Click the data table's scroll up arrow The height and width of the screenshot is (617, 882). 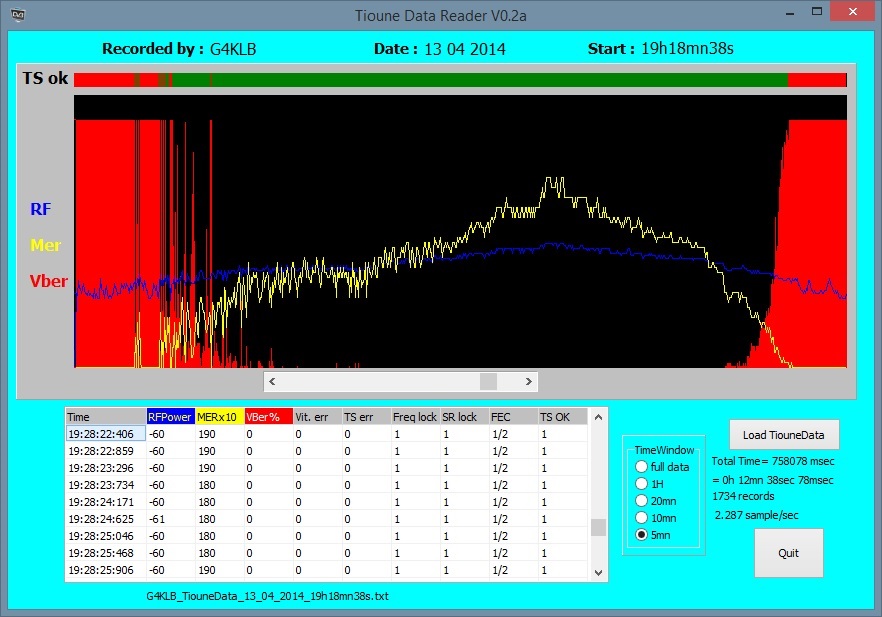pos(598,416)
